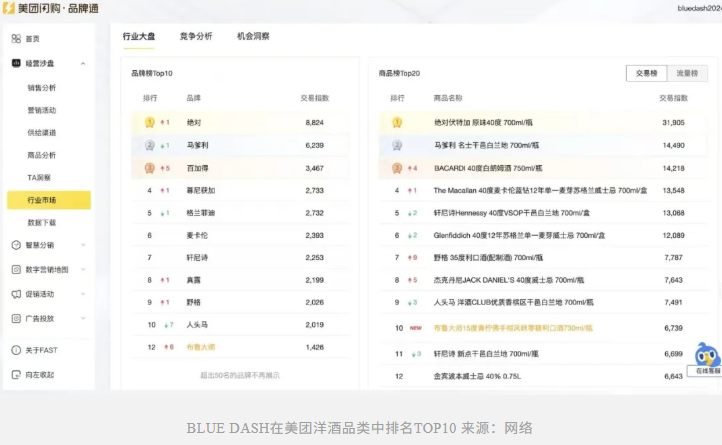Click the NEW badge on rank 10 product
This screenshot has width=722, height=445.
pos(416,328)
